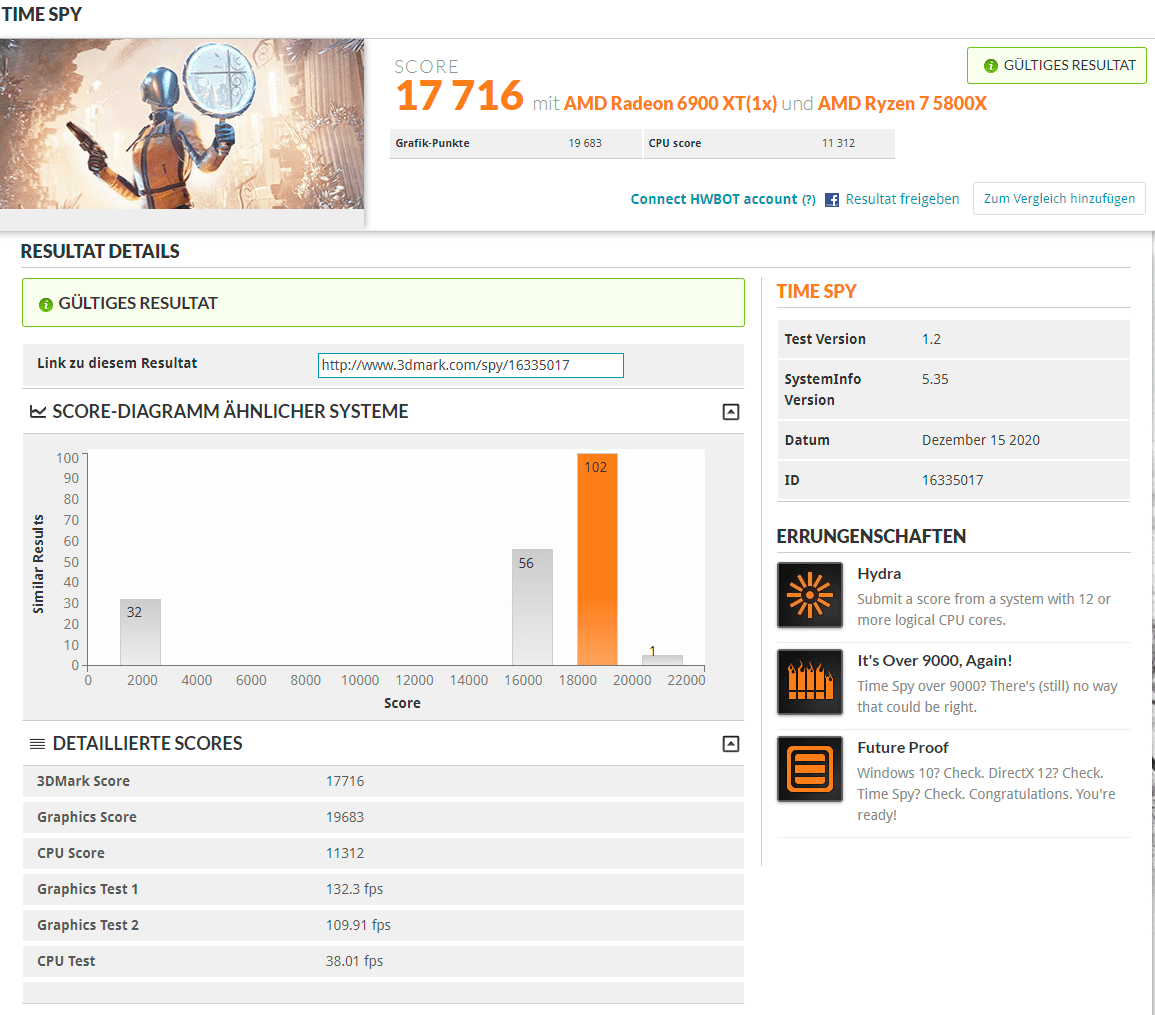Screen dimensions: 1155x1015
Task: Click the list icon beside Detaillierte Scores
Action: [x=37, y=744]
